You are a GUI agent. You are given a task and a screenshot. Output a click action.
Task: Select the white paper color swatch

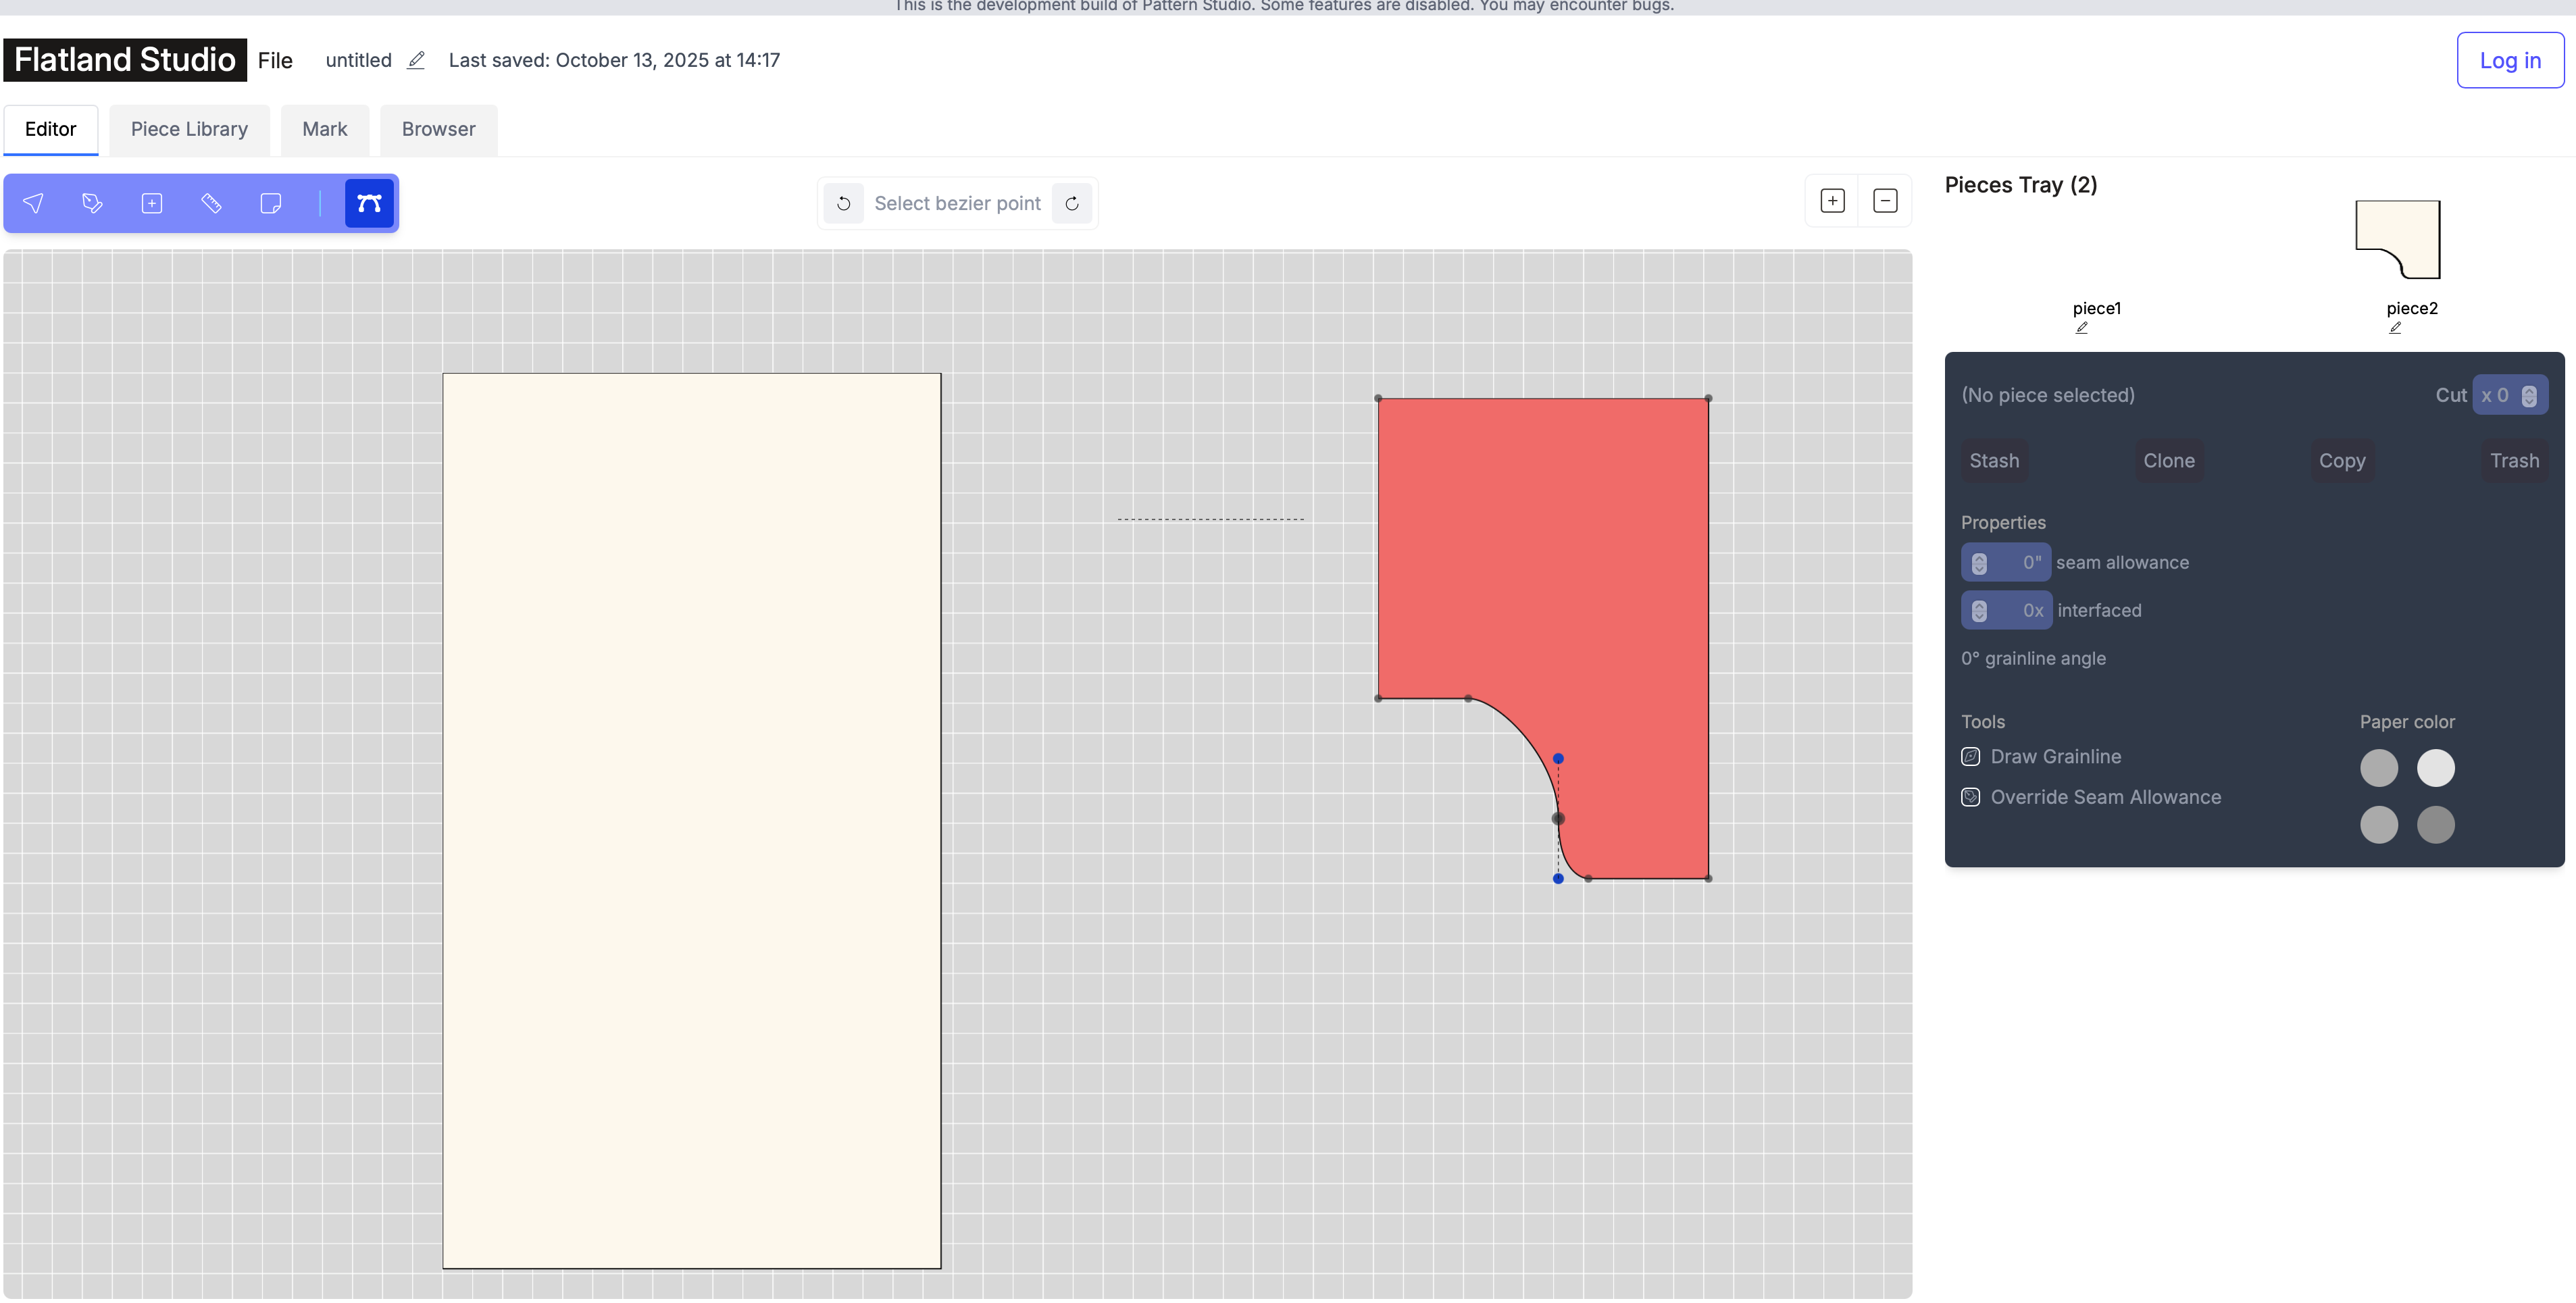pos(2436,768)
